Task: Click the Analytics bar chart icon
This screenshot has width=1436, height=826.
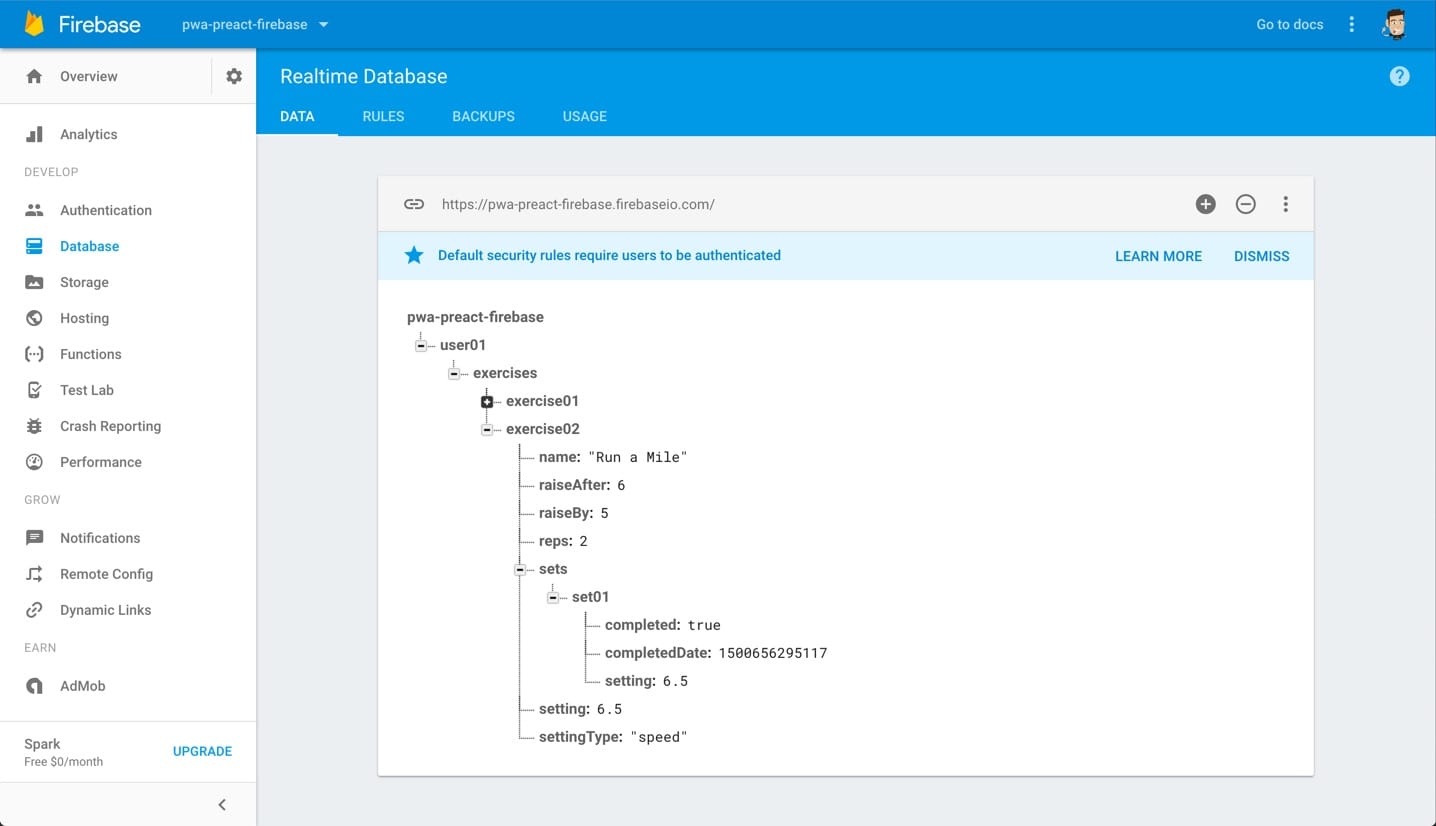Action: [x=34, y=134]
